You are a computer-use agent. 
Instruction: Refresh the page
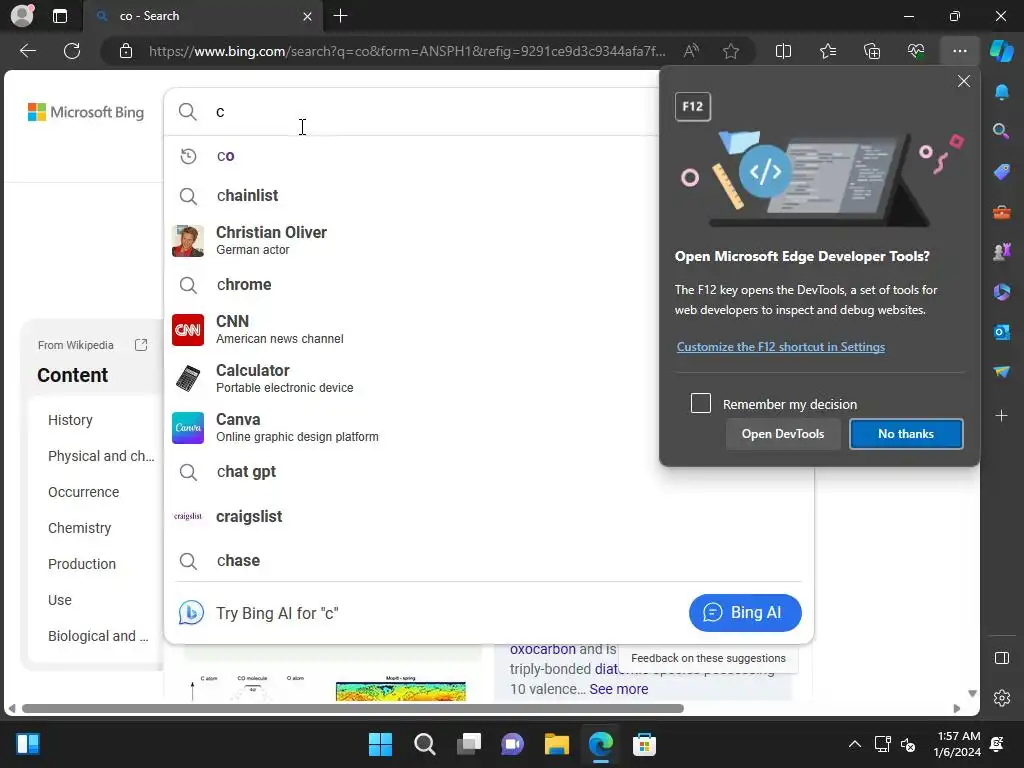72,51
